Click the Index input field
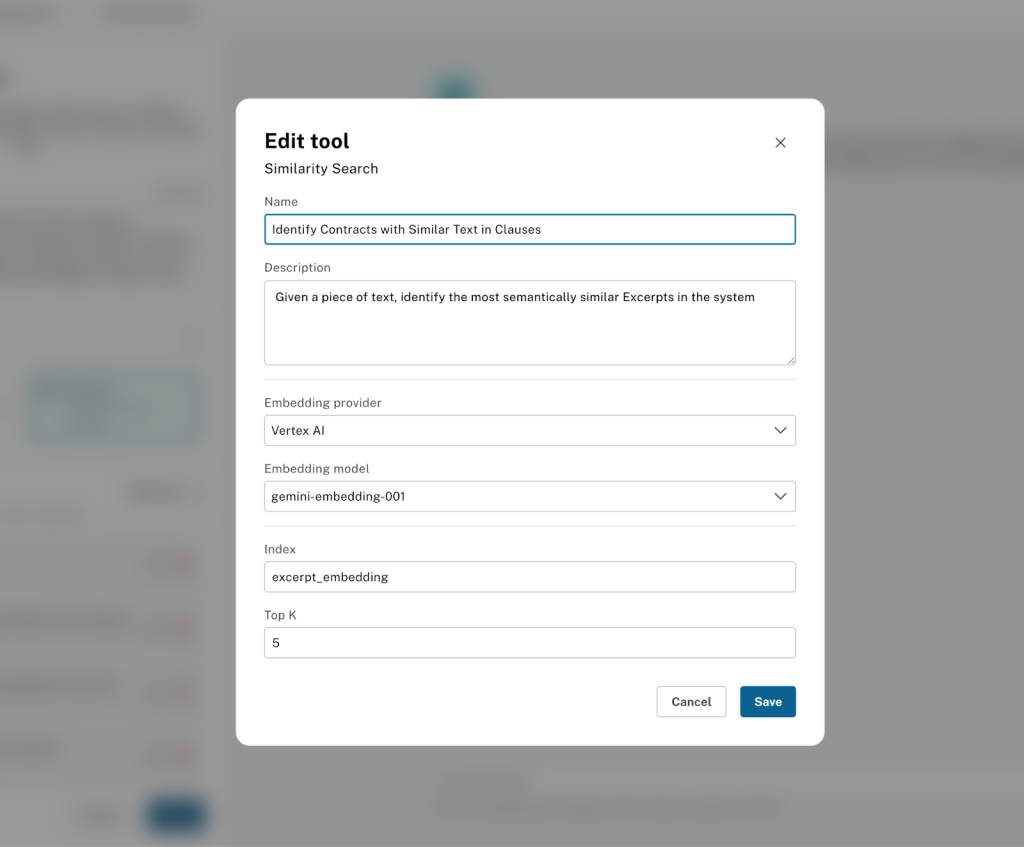Image resolution: width=1024 pixels, height=847 pixels. pos(529,577)
